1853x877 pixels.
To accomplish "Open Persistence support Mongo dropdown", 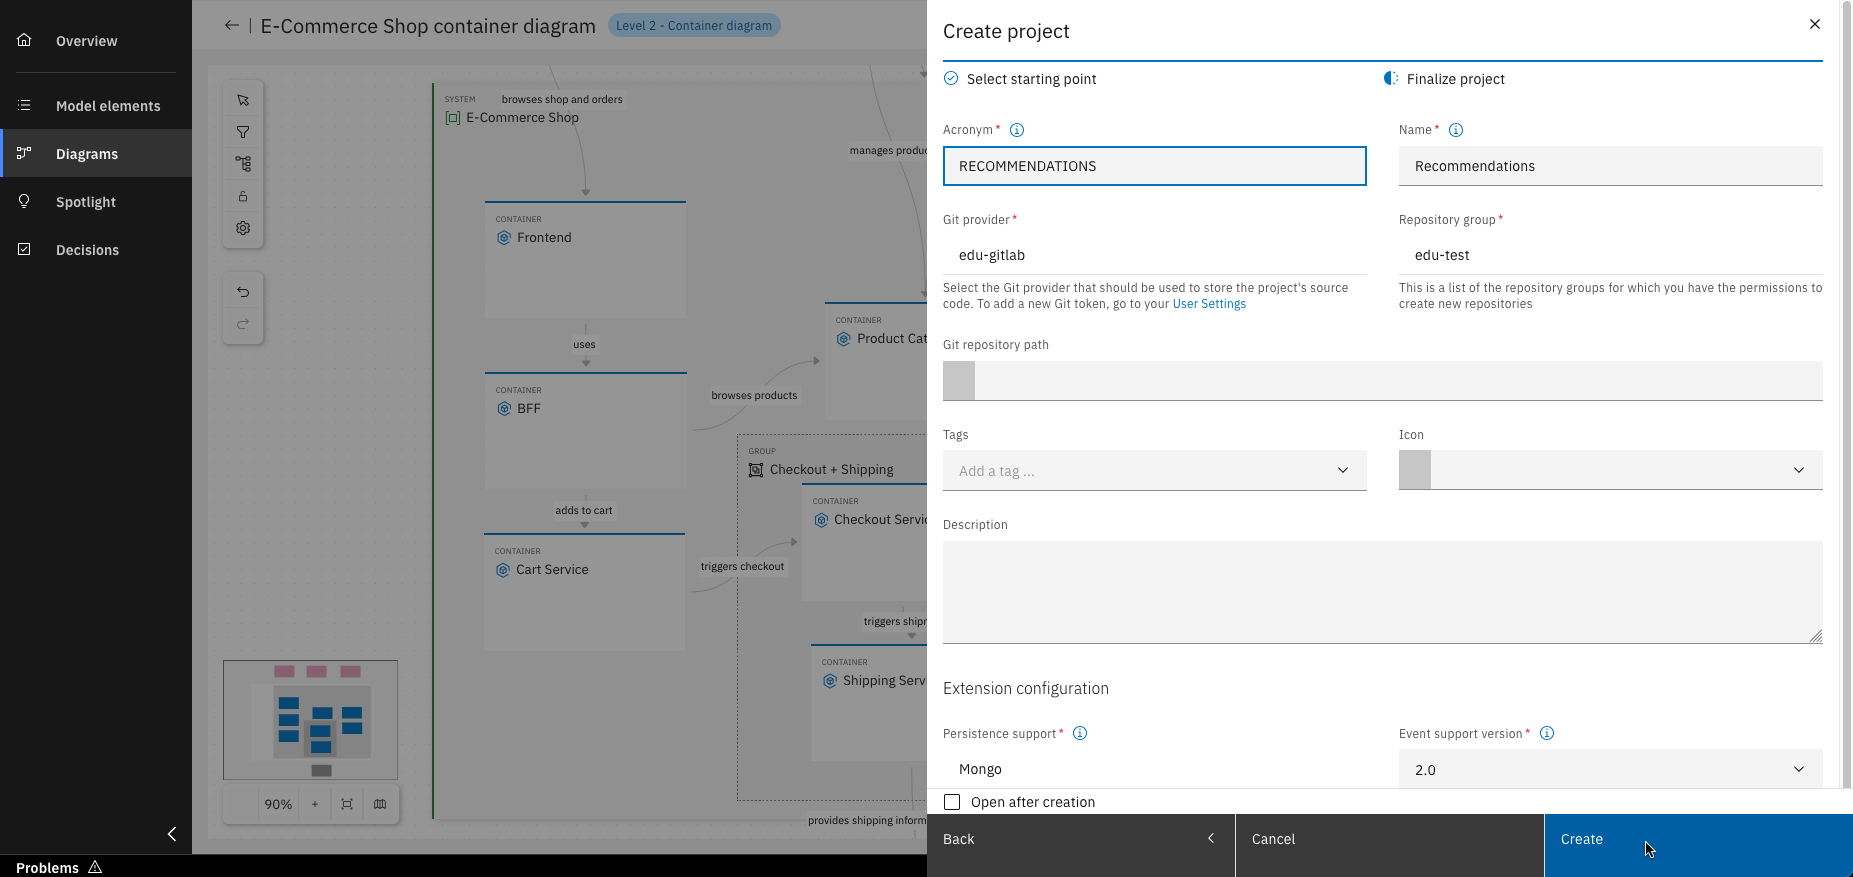I will pos(1155,769).
